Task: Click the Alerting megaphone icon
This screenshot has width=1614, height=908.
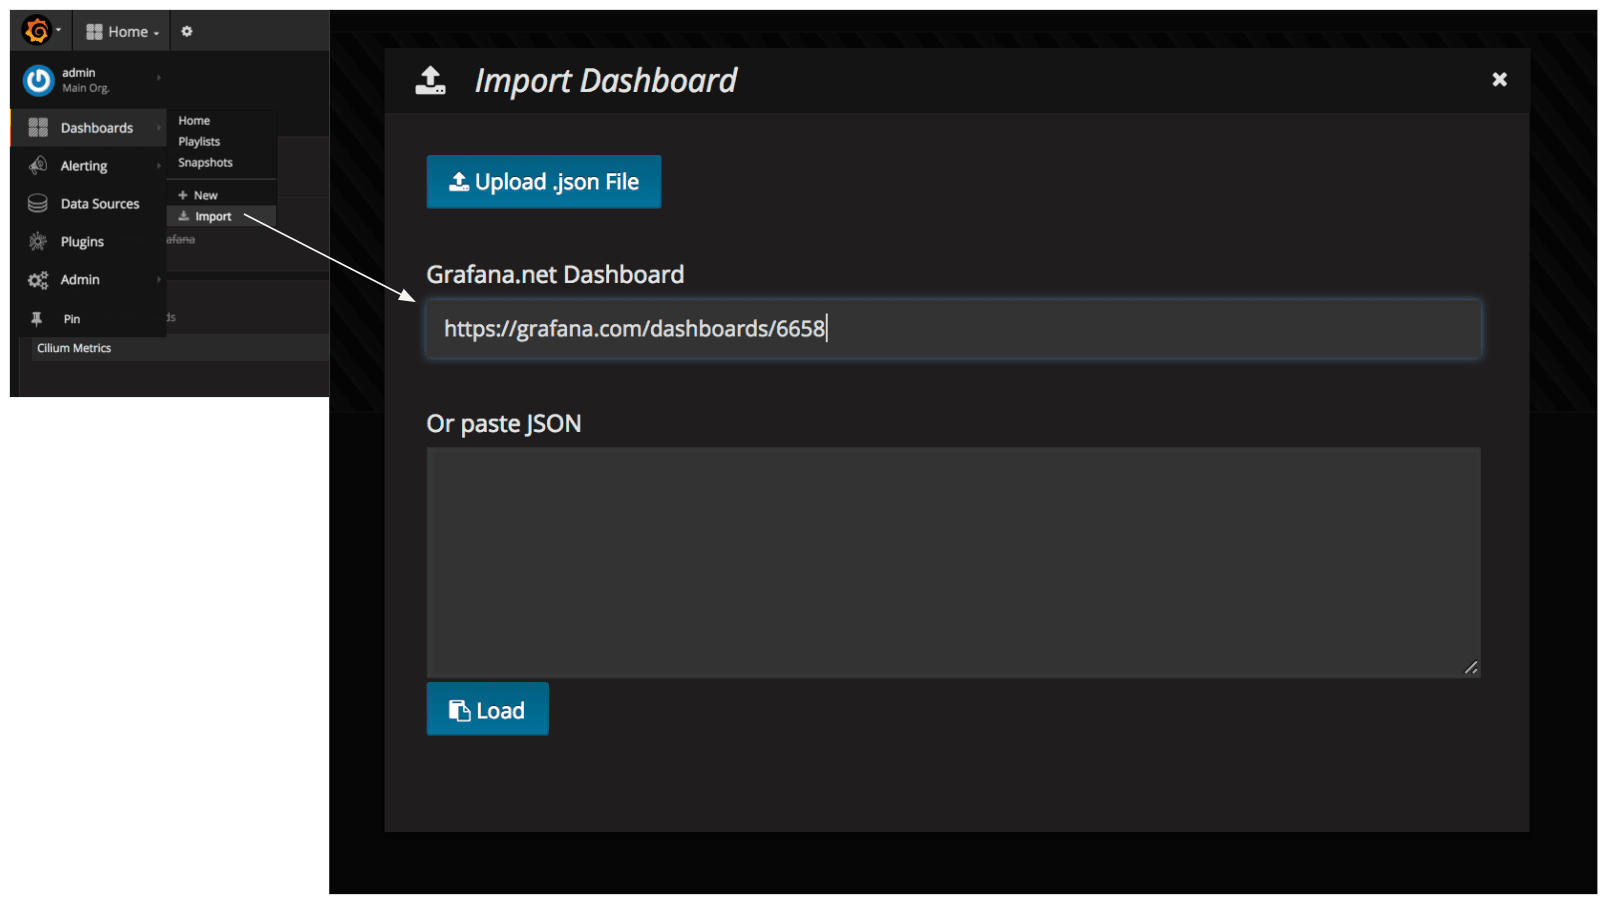Action: (x=38, y=166)
